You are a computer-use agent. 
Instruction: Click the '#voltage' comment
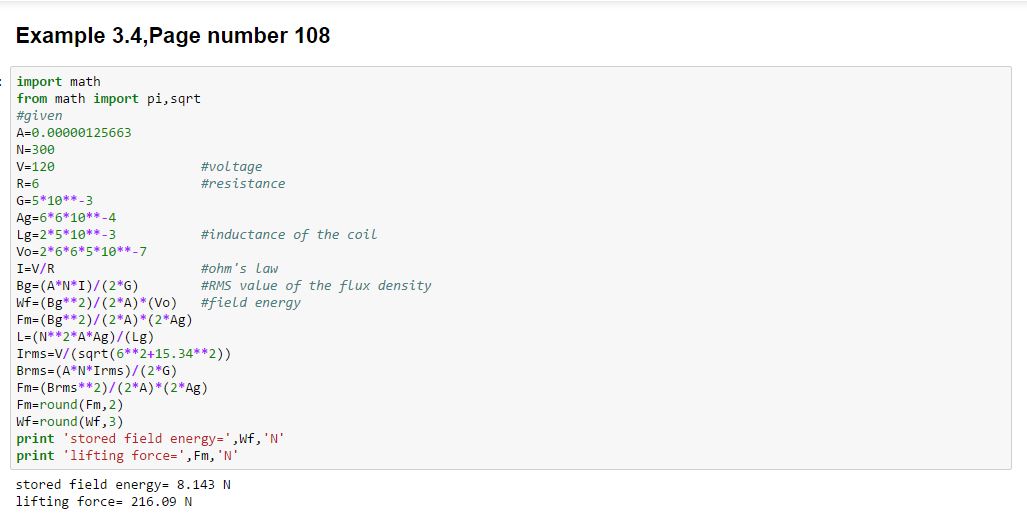[x=231, y=167]
